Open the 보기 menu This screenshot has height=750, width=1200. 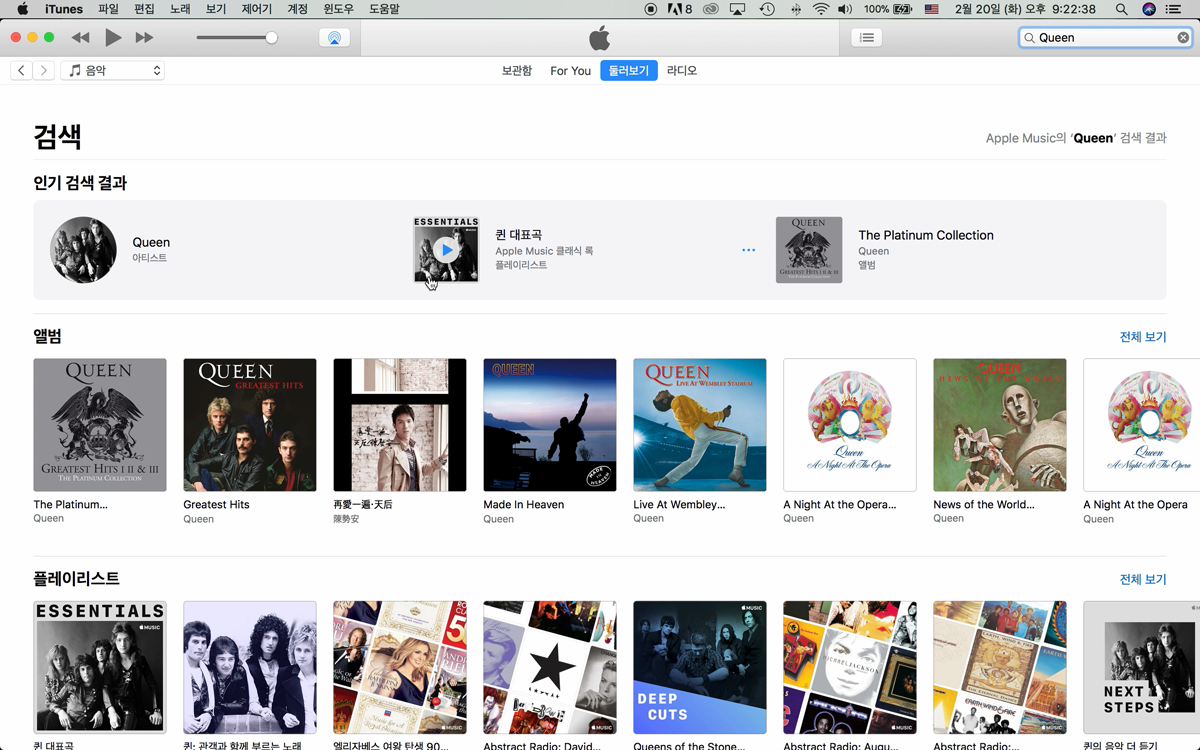point(216,9)
